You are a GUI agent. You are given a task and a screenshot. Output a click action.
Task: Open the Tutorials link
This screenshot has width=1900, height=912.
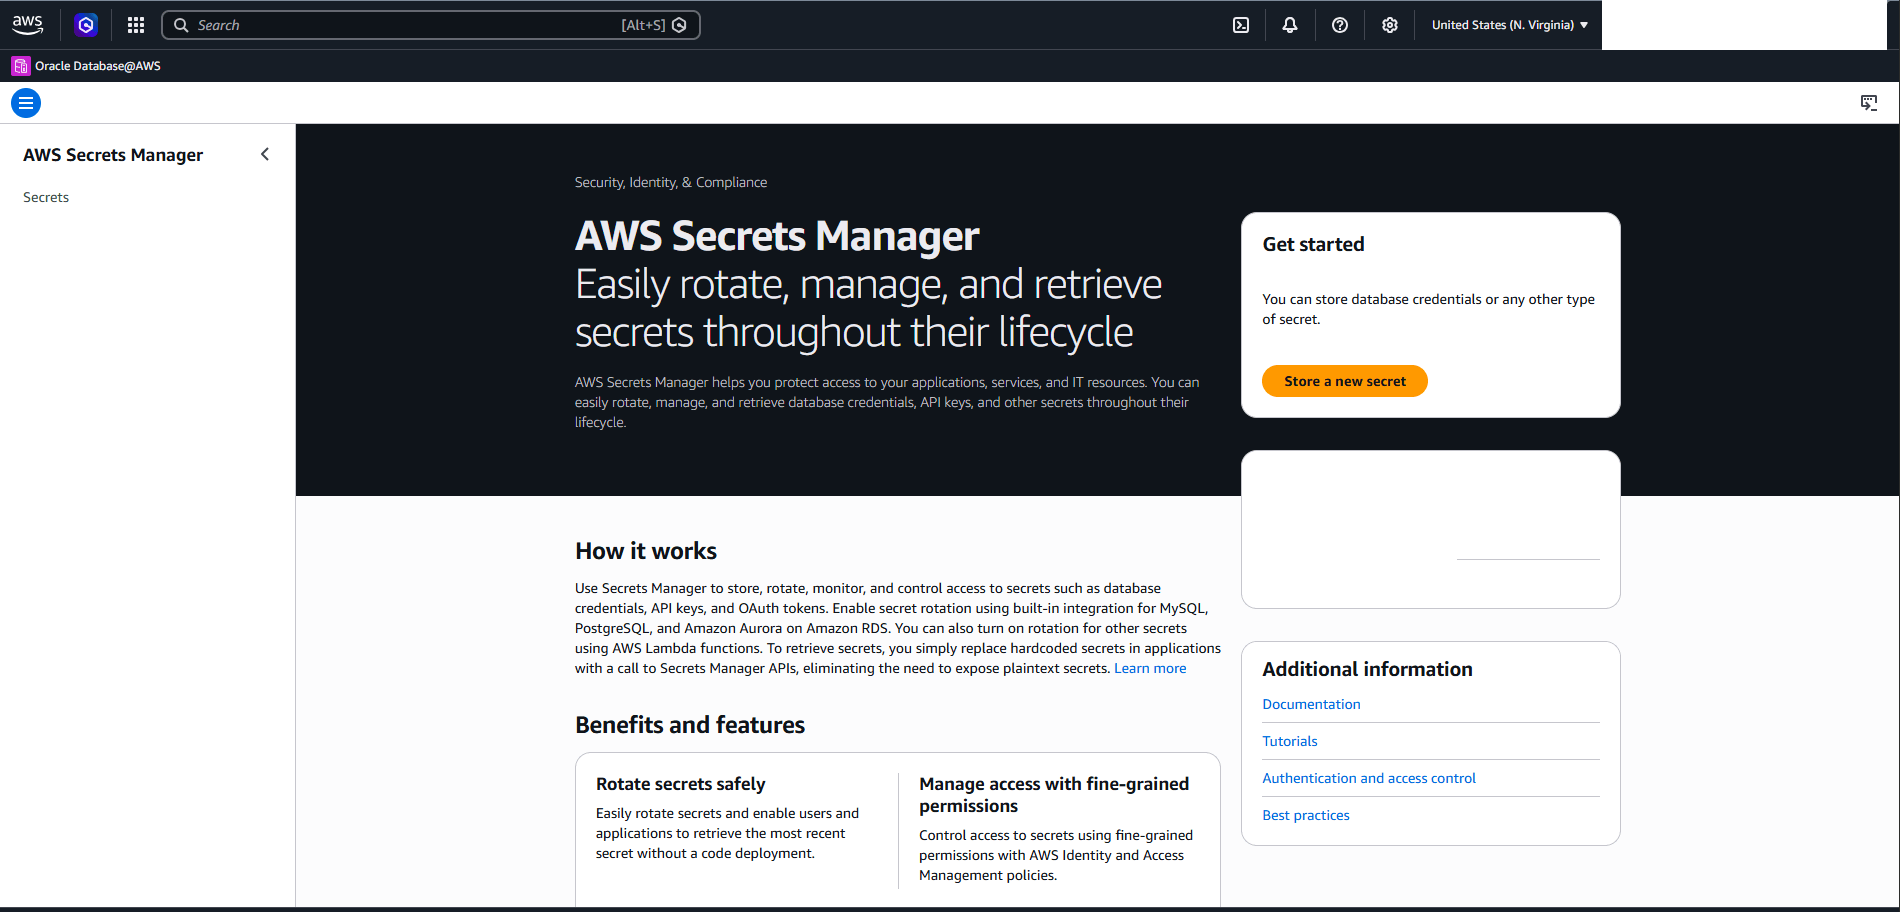(1290, 741)
